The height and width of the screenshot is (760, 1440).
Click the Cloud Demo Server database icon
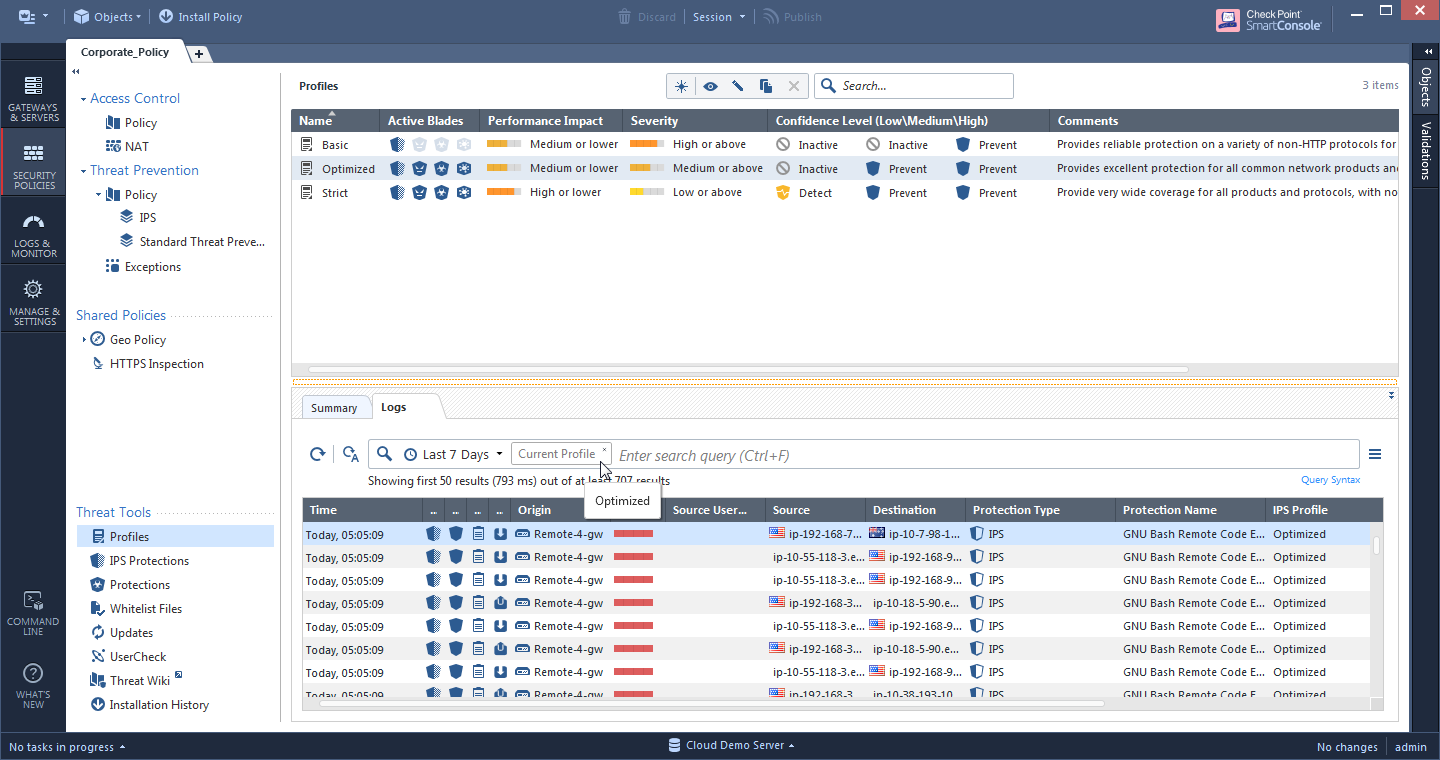pyautogui.click(x=675, y=746)
